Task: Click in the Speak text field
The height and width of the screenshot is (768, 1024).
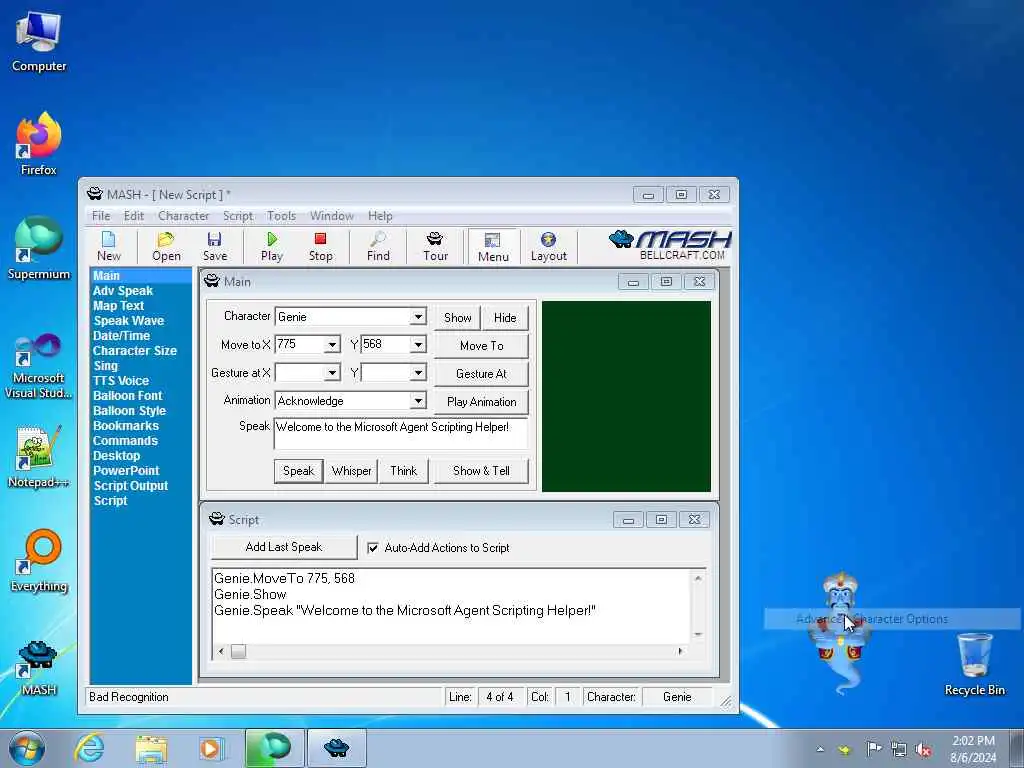Action: pyautogui.click(x=400, y=434)
